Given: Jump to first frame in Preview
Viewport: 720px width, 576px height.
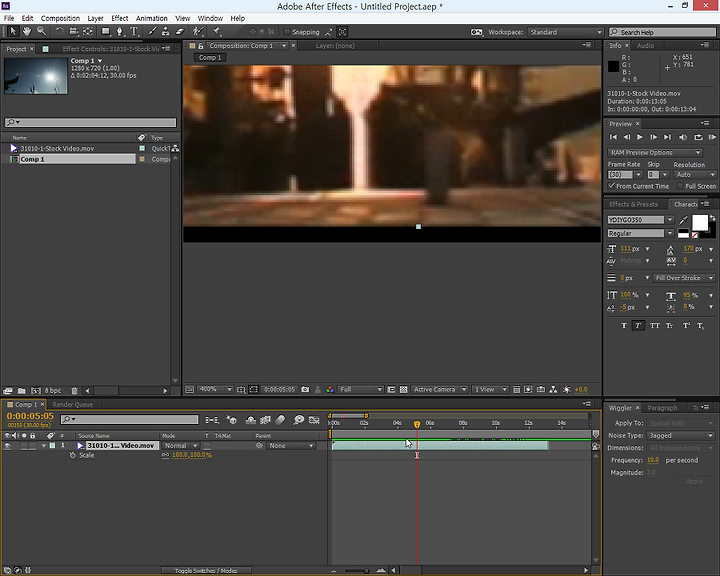Looking at the screenshot, I should pos(613,137).
